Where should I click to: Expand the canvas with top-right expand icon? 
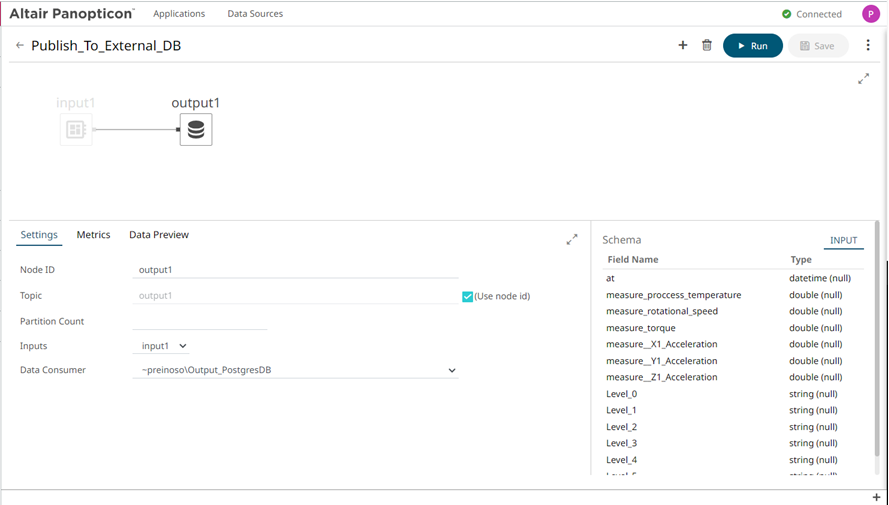[x=864, y=79]
